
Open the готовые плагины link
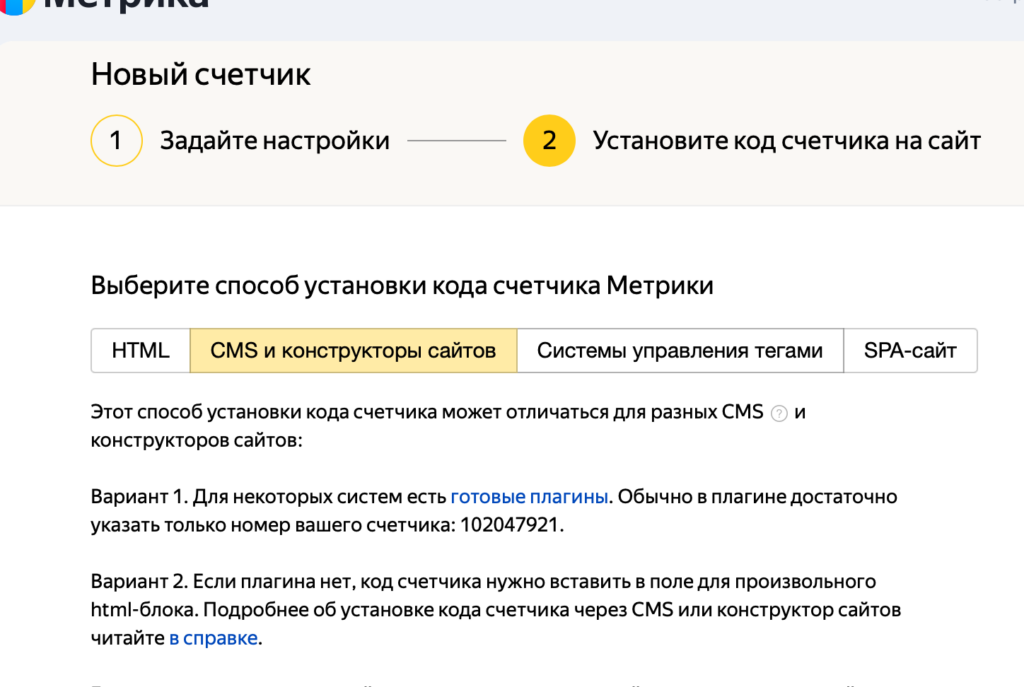[529, 497]
